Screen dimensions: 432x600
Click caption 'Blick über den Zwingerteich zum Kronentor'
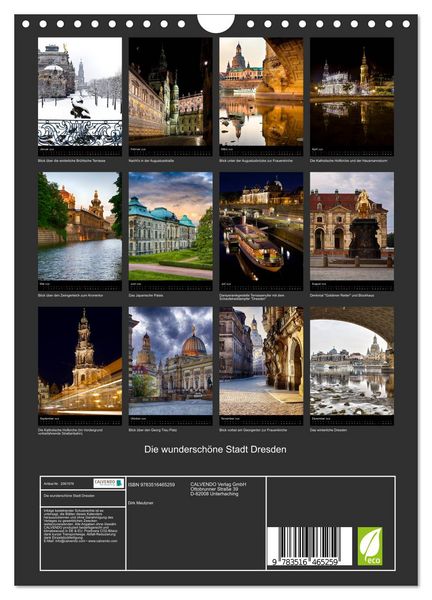(70, 295)
